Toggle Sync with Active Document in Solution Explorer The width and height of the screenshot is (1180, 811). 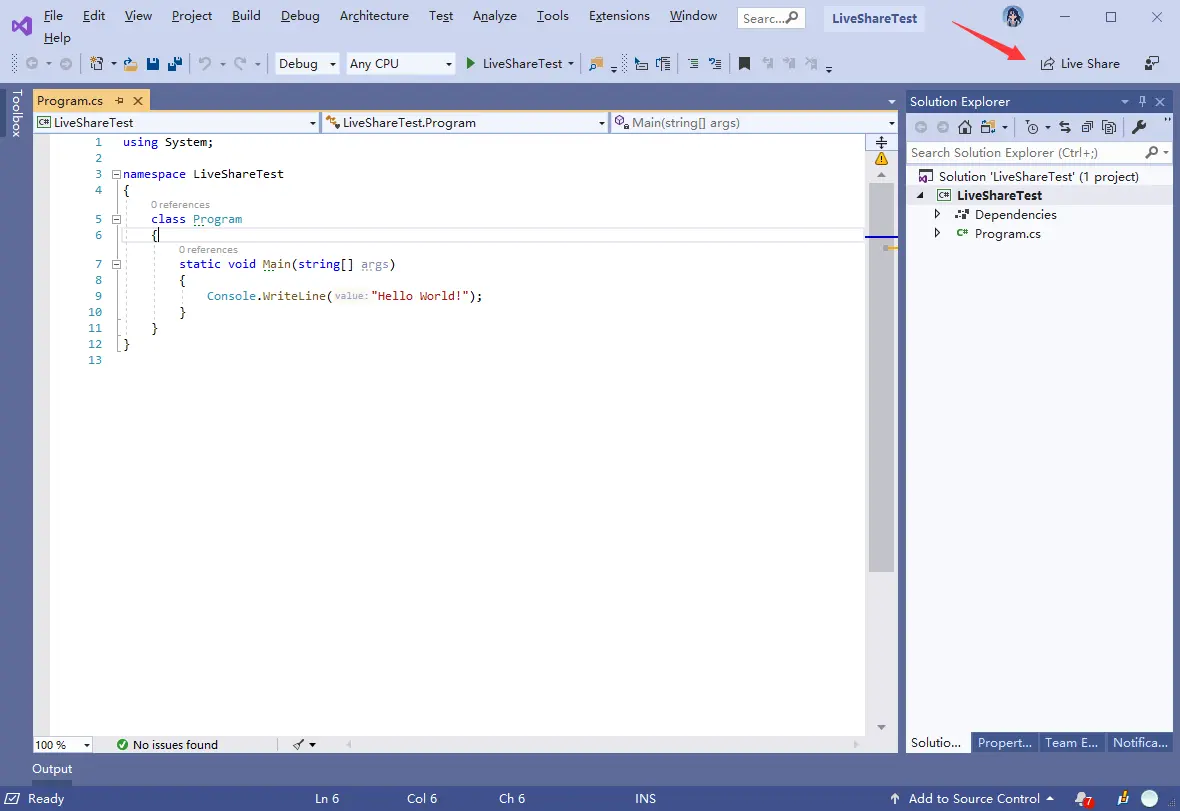coord(1065,127)
